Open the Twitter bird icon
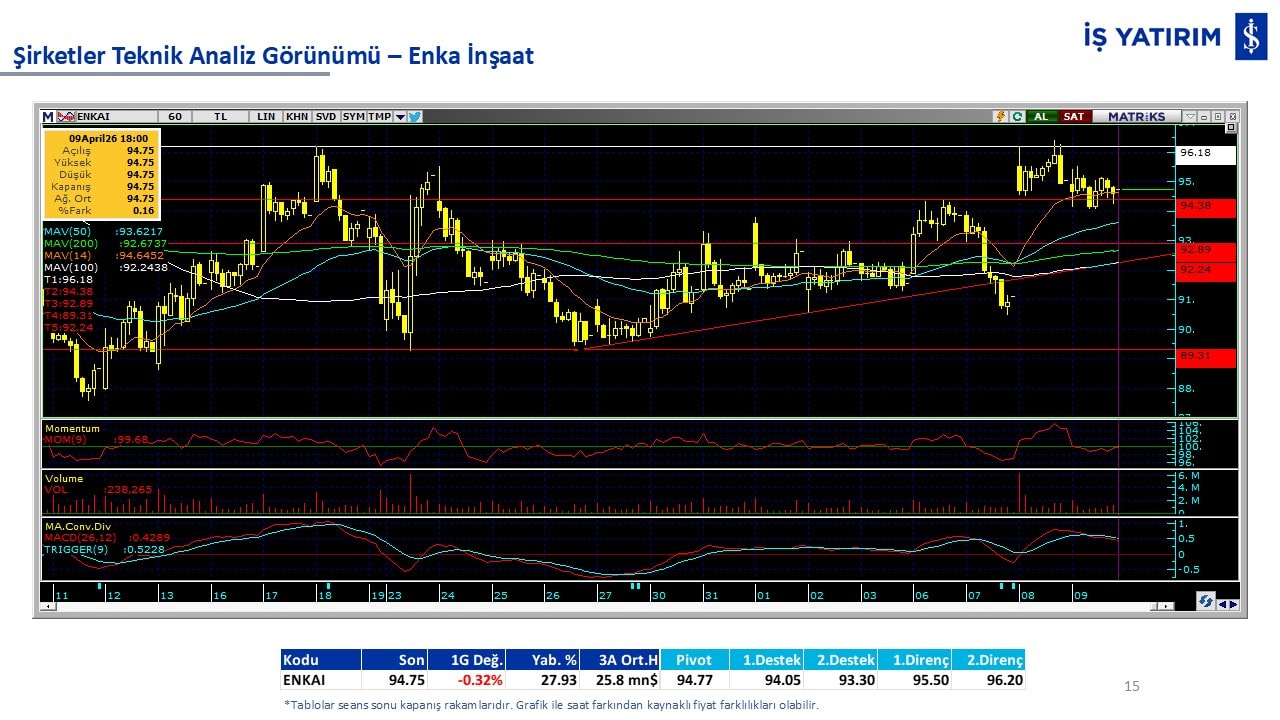The width and height of the screenshot is (1280, 720). point(415,116)
